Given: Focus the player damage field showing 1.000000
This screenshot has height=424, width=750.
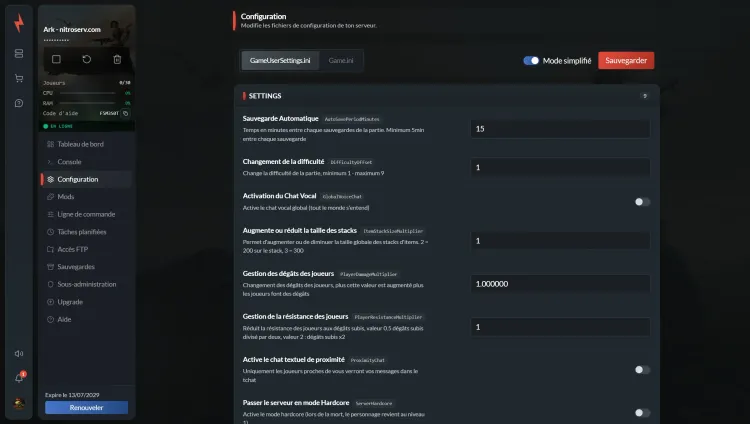Looking at the screenshot, I should 560,284.
